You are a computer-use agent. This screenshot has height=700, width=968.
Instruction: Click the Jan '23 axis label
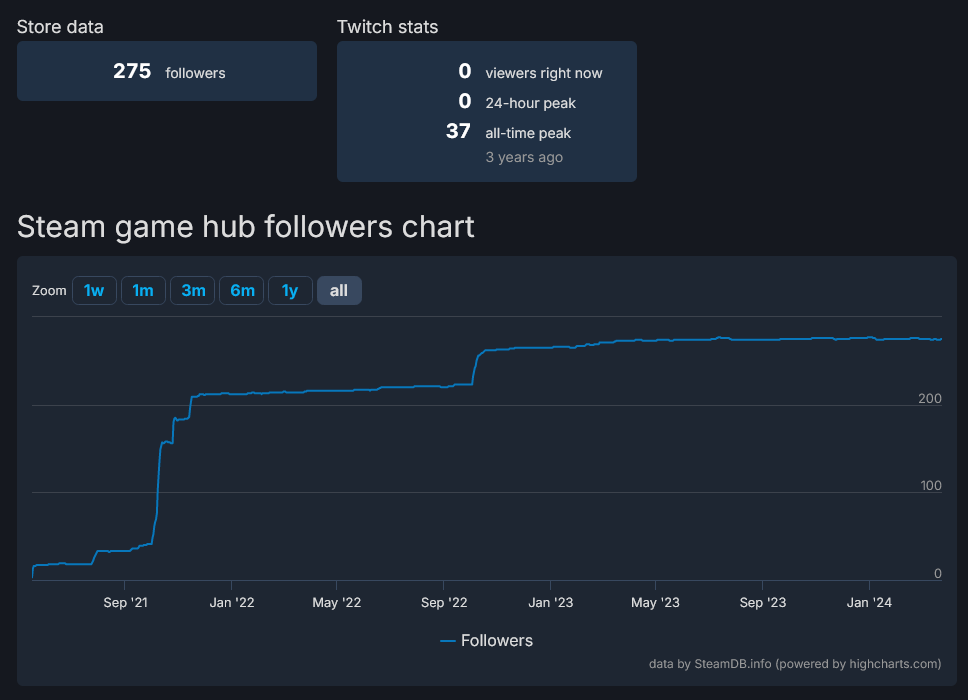[x=551, y=602]
